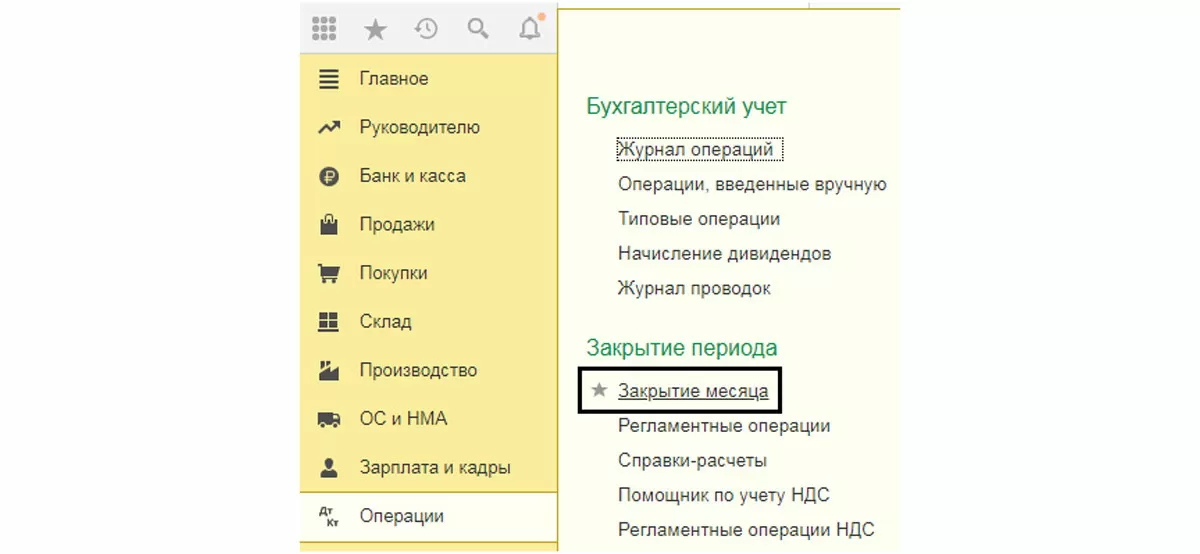
Task: Click the Закрытие периода heading
Action: [x=681, y=348]
